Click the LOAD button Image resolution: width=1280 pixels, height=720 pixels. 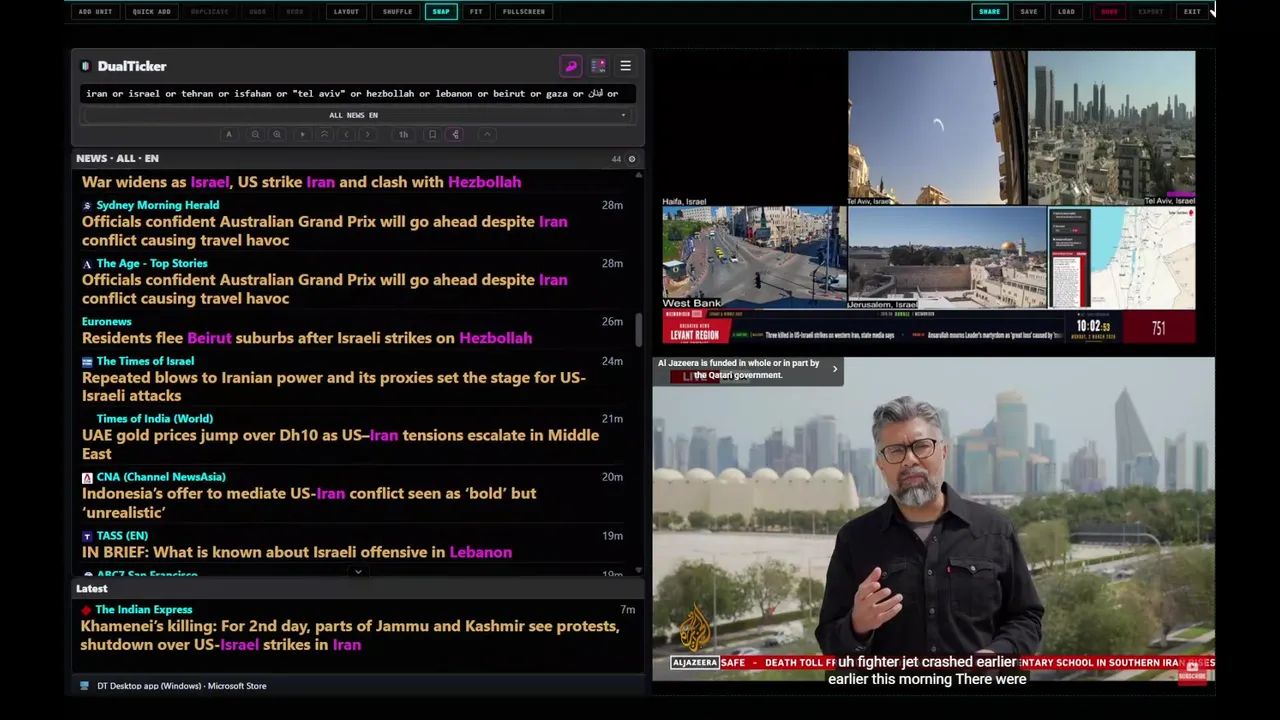click(1067, 11)
